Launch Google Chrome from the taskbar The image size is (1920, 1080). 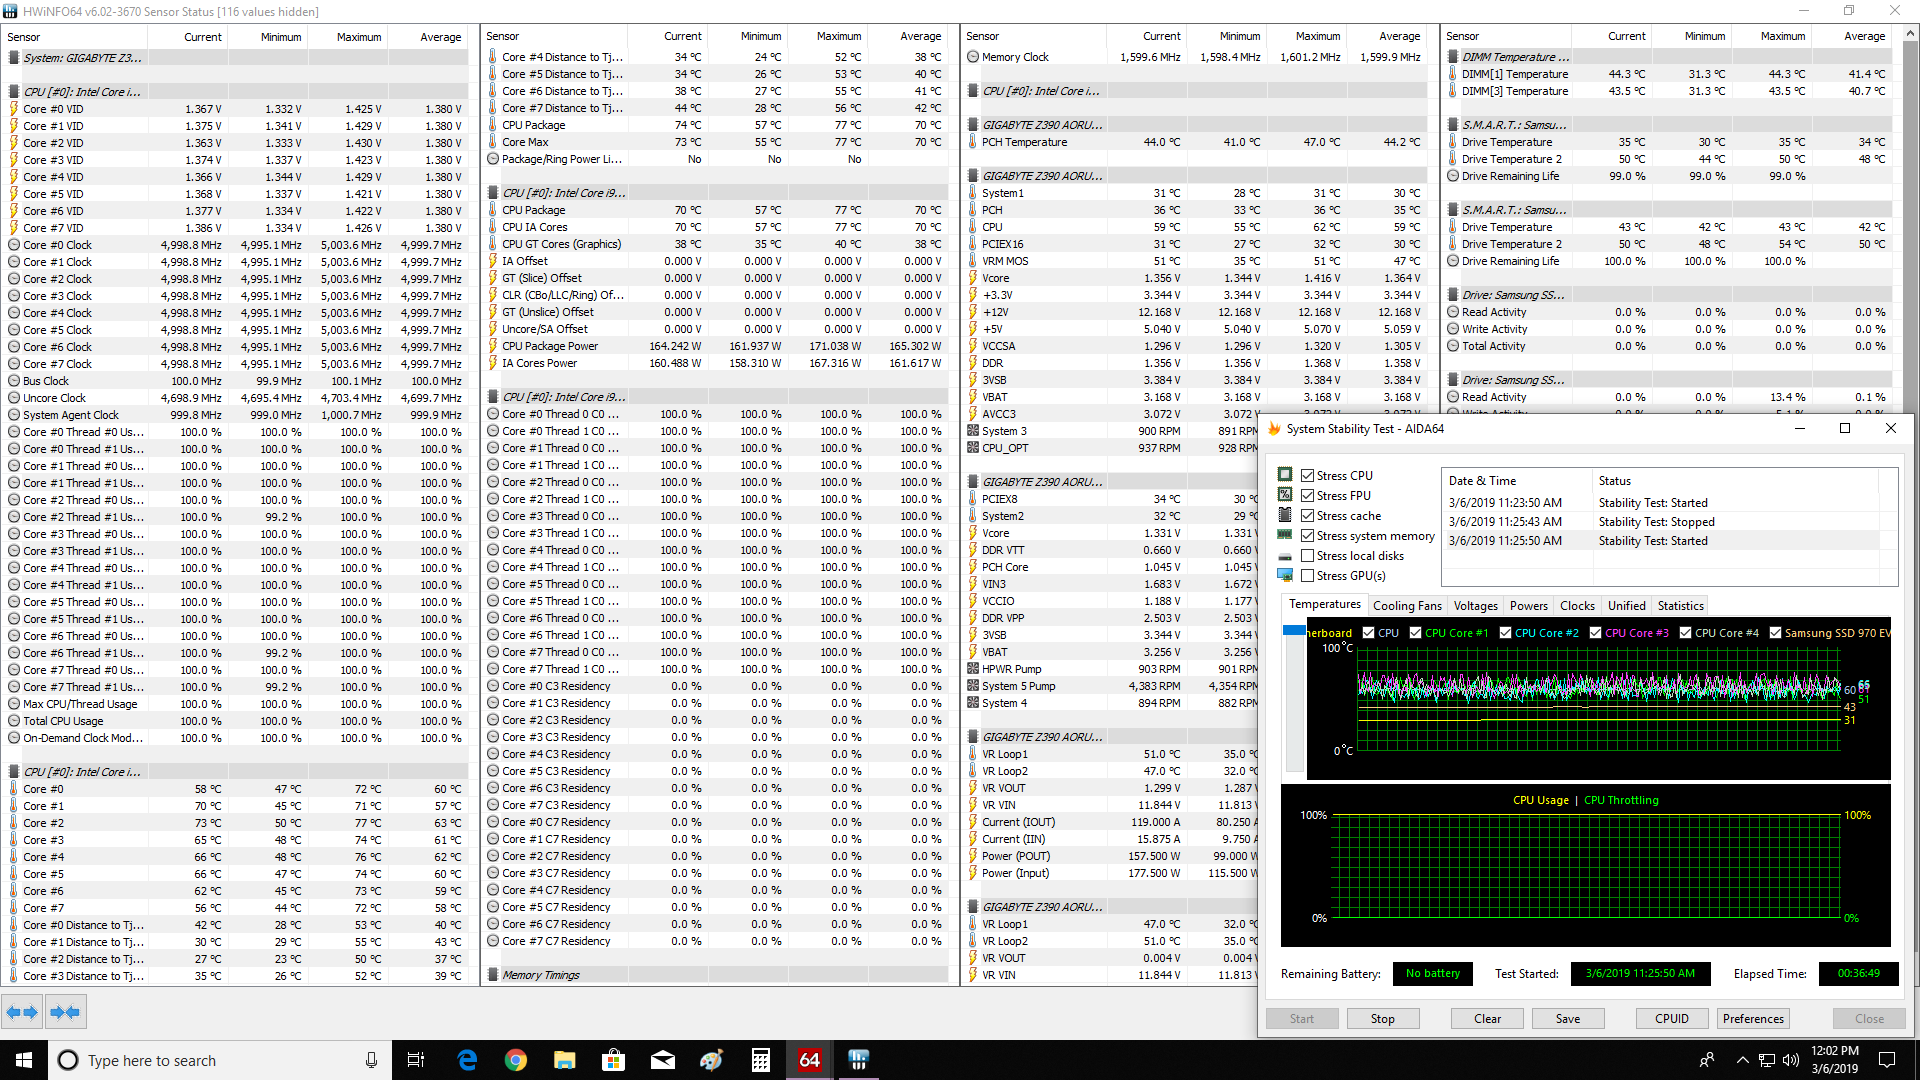516,1060
